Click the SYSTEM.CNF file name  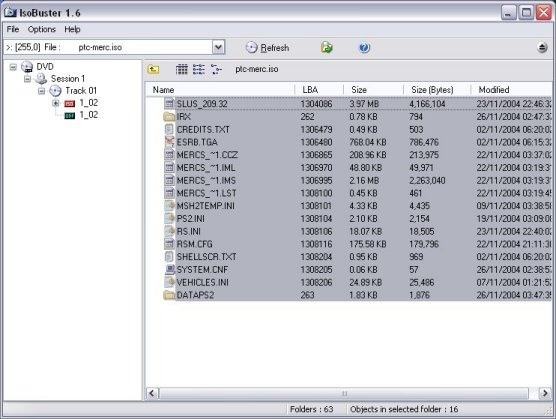pos(202,270)
